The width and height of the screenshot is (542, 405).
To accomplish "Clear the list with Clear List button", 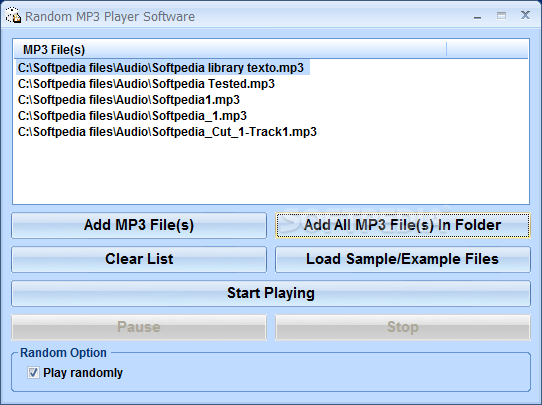I will [139, 259].
